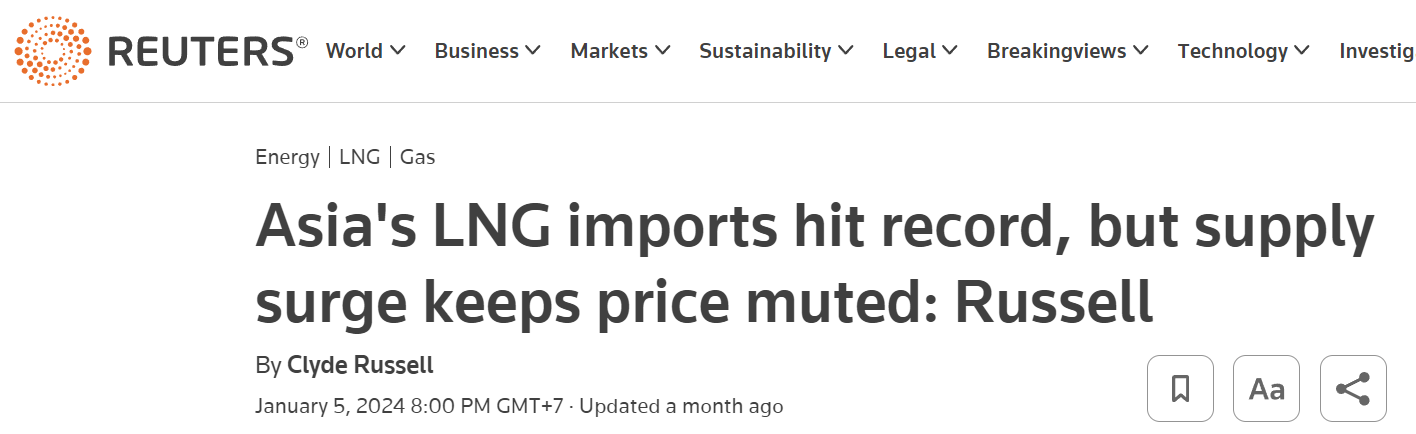Expand the Legal dropdown chevron
Image resolution: width=1416 pixels, height=434 pixels.
pos(950,51)
